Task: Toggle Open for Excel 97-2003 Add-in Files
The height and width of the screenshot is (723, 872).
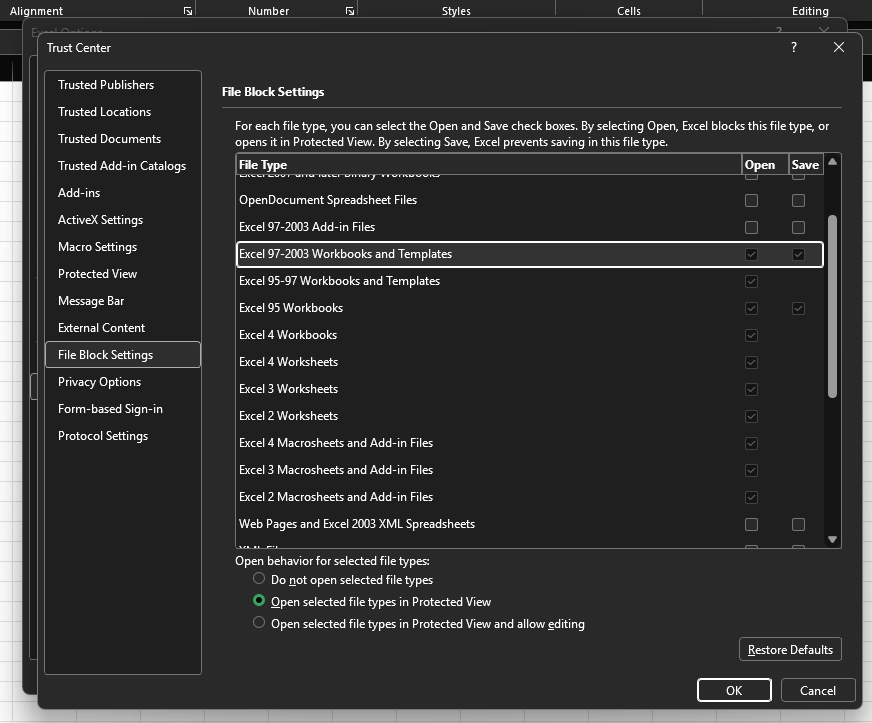Action: click(751, 227)
